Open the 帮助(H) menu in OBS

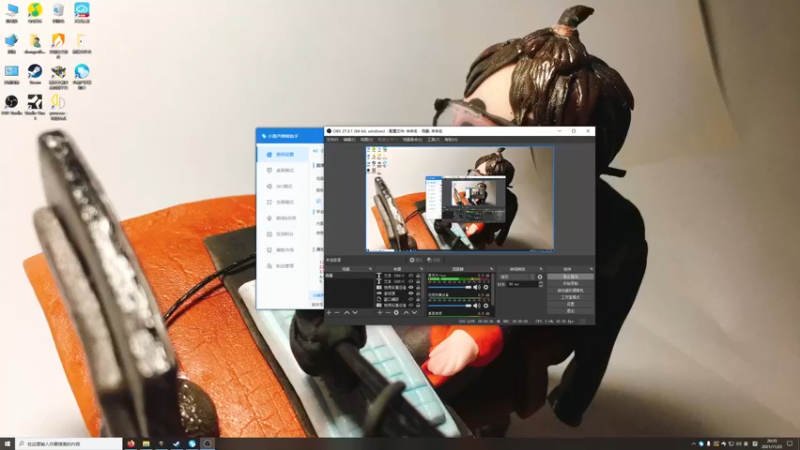tap(451, 139)
